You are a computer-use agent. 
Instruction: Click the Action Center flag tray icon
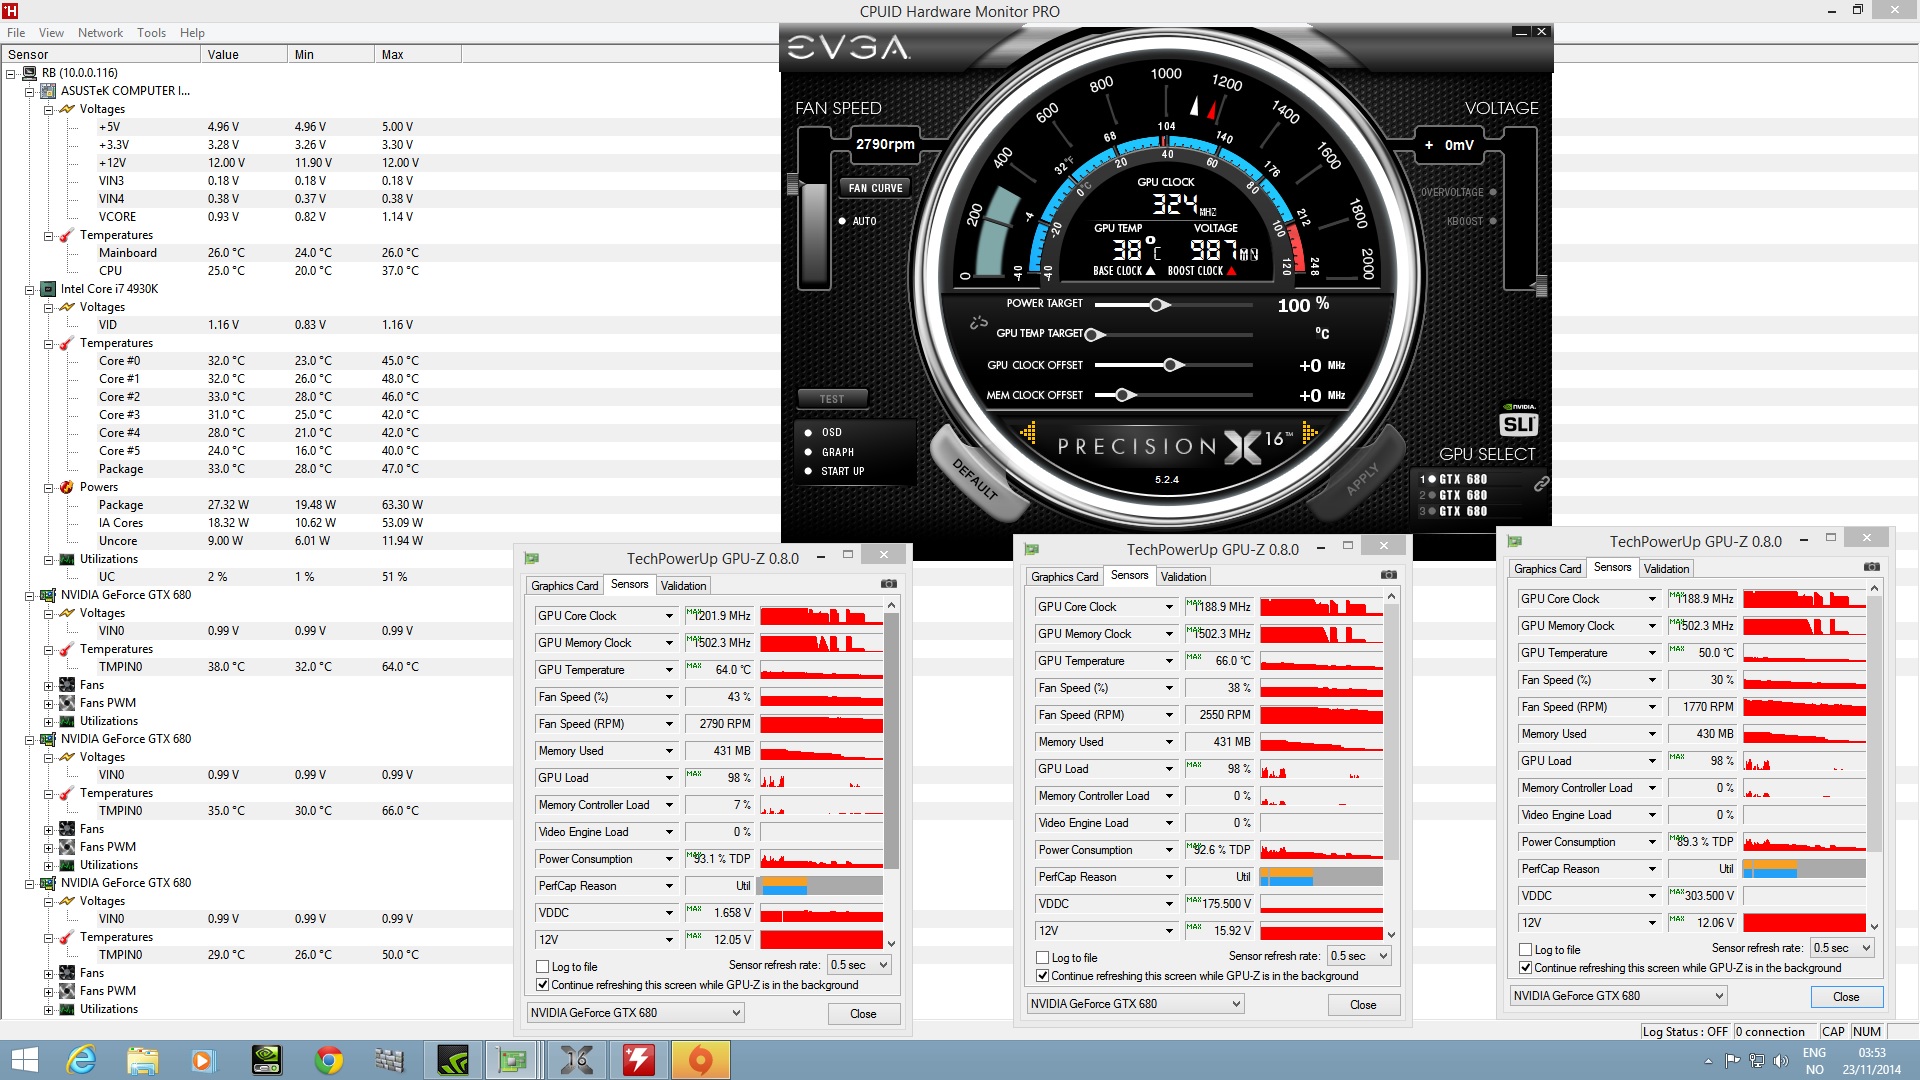point(1732,1060)
